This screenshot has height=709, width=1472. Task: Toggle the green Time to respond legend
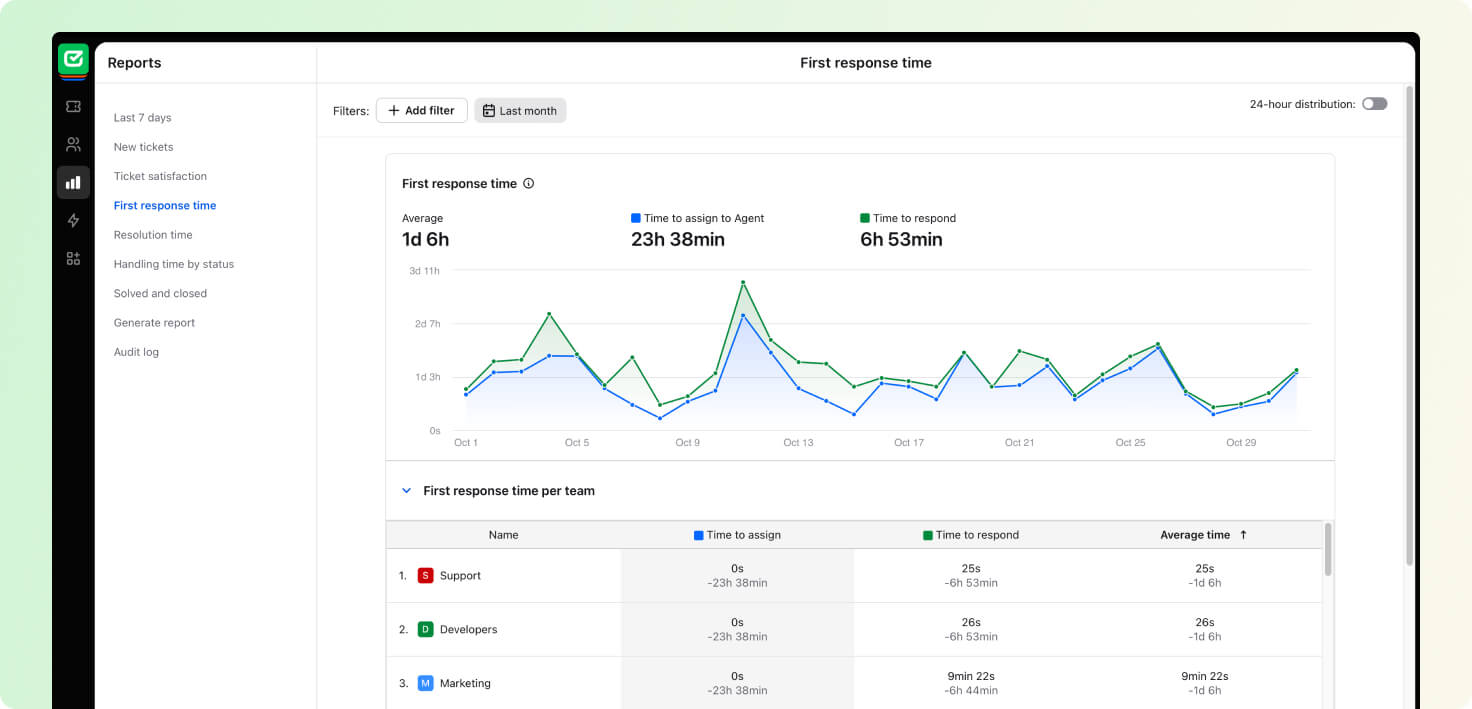(x=907, y=218)
